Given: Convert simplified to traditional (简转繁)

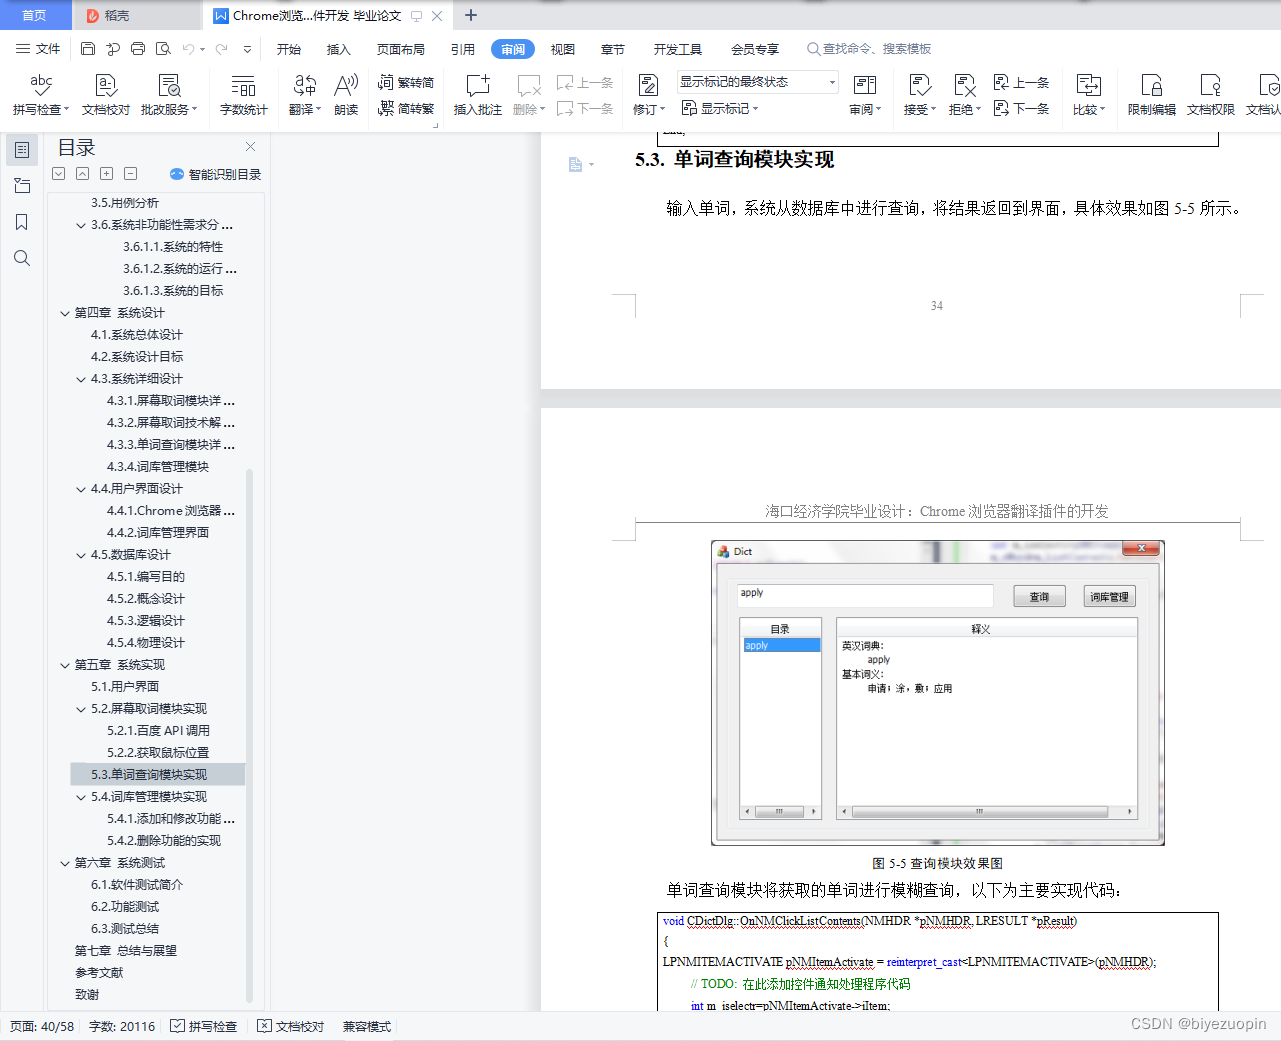Looking at the screenshot, I should coord(406,108).
